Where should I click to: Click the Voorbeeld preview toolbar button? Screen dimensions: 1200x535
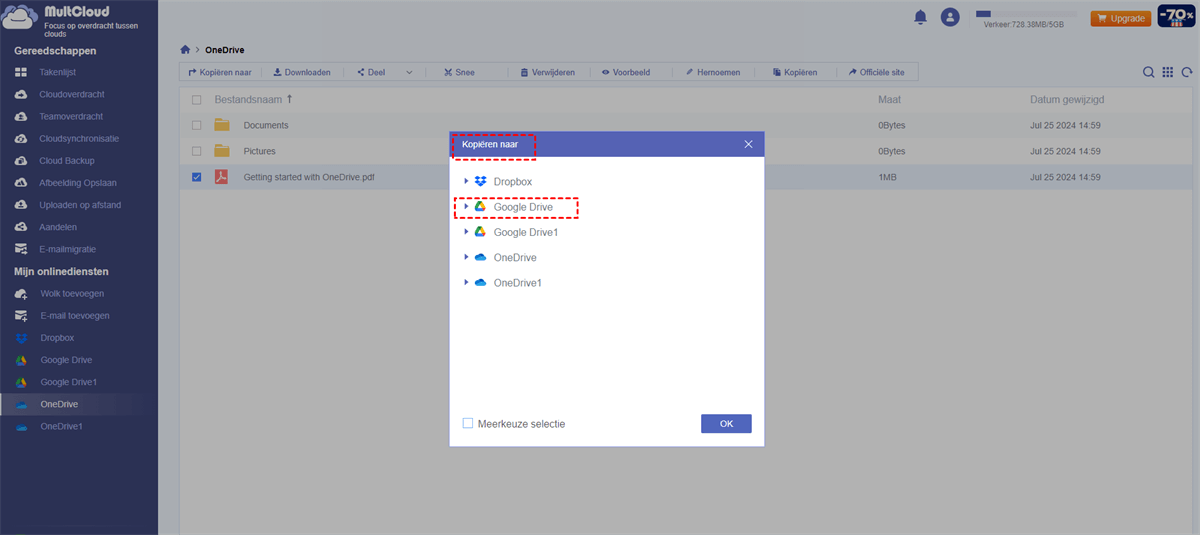625,72
